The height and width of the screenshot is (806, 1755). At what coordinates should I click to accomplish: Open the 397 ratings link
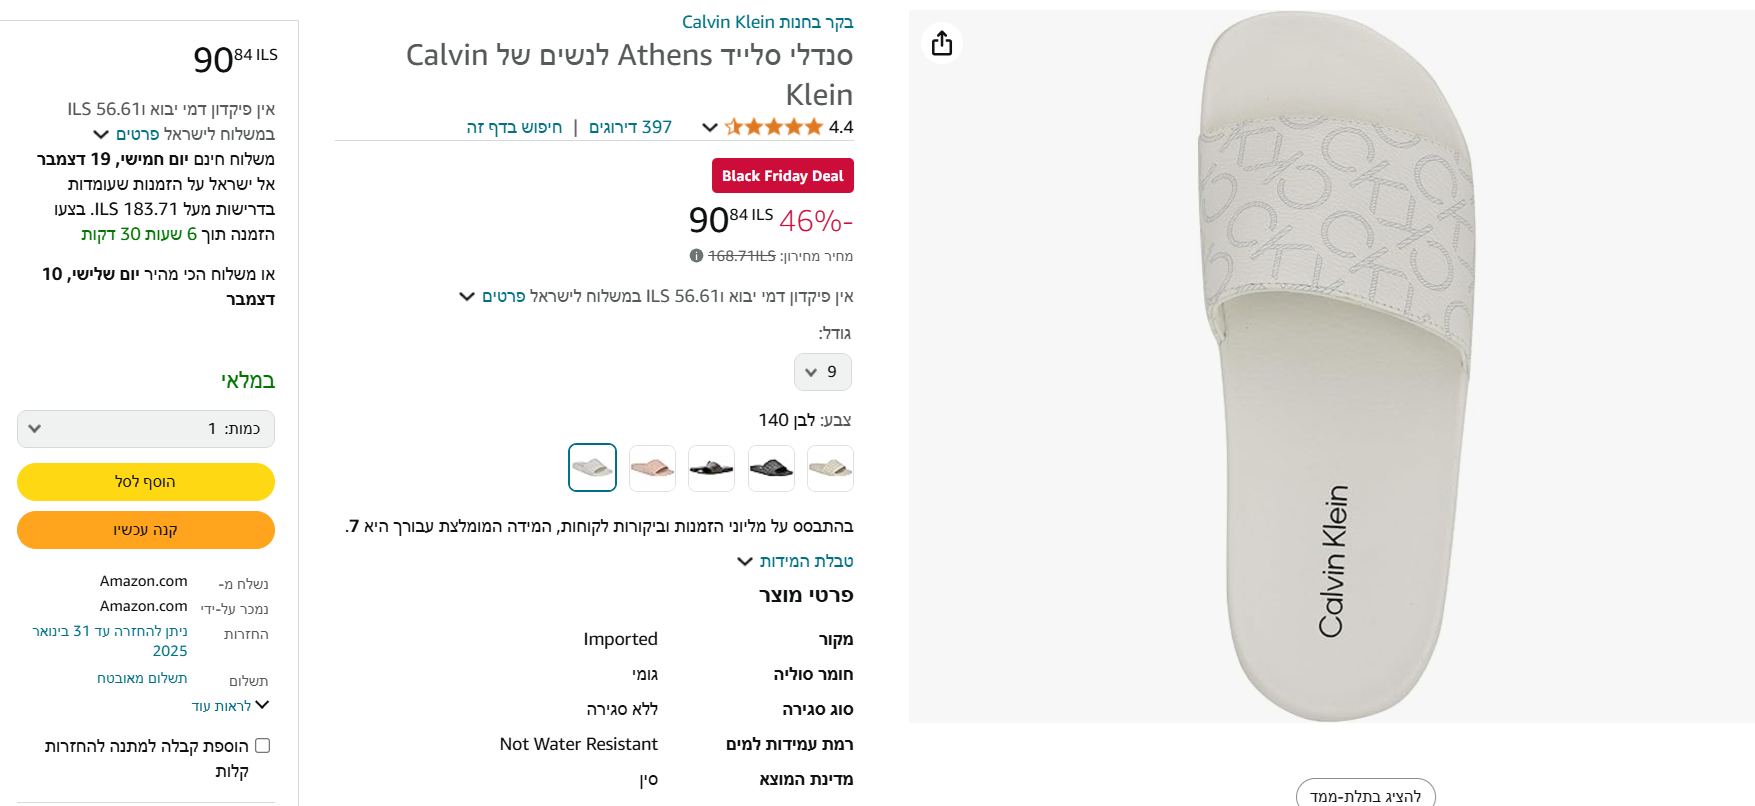pos(630,127)
